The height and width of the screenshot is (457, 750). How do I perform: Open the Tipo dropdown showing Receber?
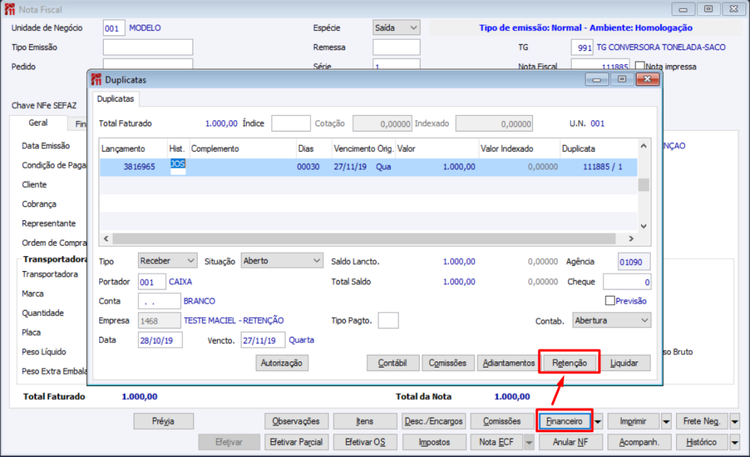[x=167, y=261]
